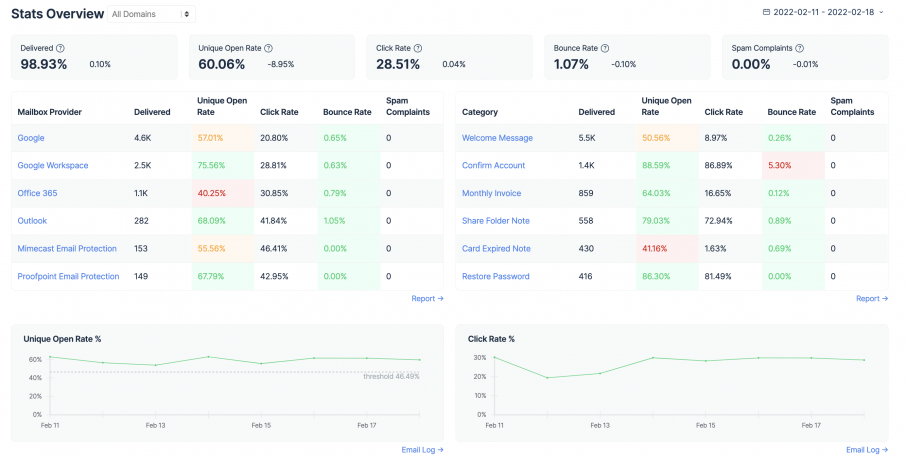Open the Card Expired Note category
This screenshot has width=906, height=461.
496,248
